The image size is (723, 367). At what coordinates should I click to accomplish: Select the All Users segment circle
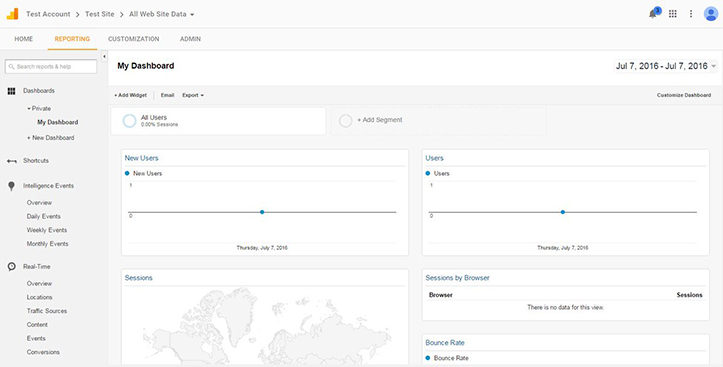point(130,121)
